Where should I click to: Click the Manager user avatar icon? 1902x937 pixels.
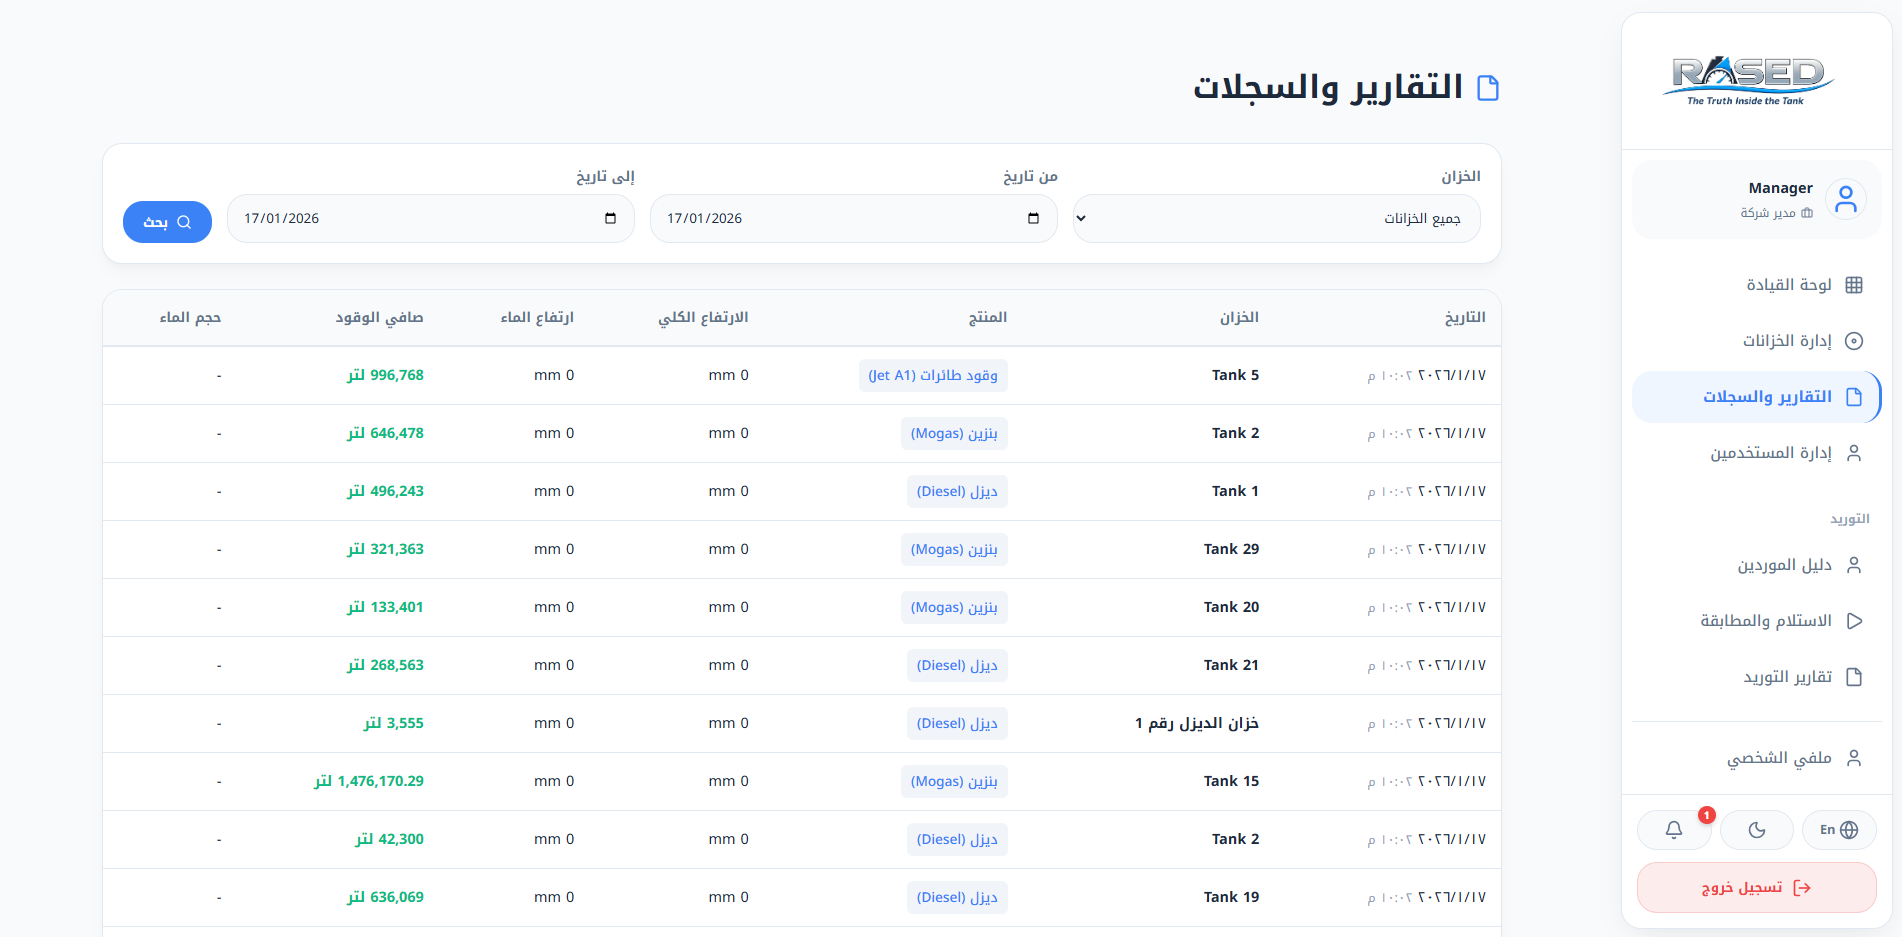(x=1845, y=199)
